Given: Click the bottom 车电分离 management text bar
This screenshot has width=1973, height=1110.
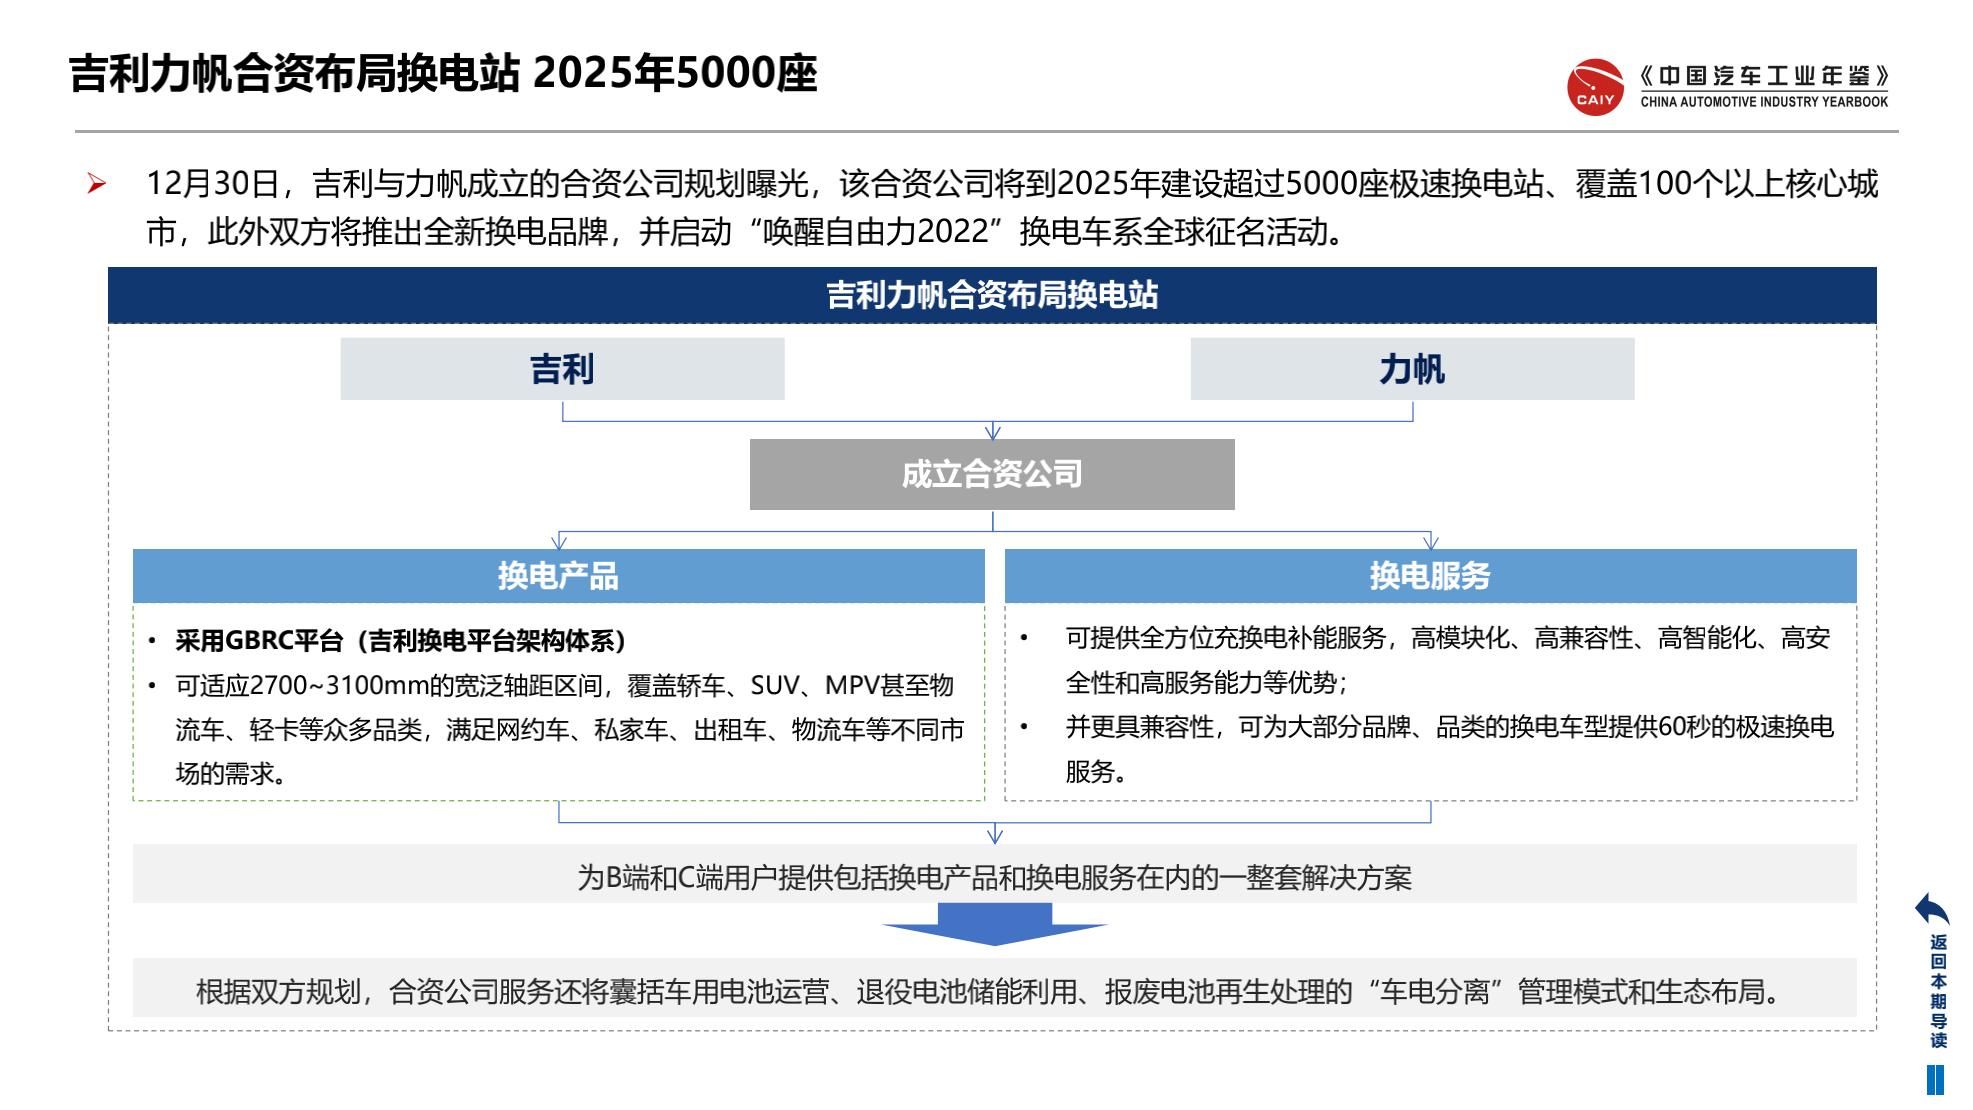Looking at the screenshot, I should tap(994, 991).
